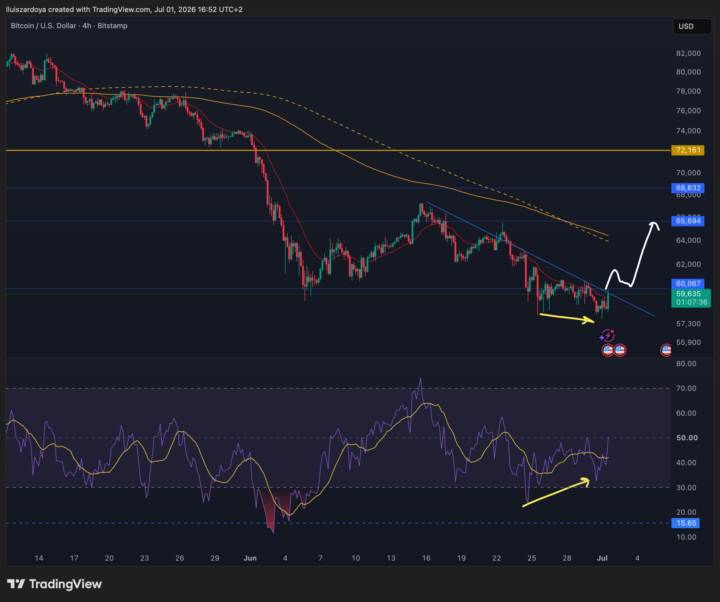The image size is (720, 602).
Task: Click the purple lightning event icon
Action: pyautogui.click(x=608, y=336)
